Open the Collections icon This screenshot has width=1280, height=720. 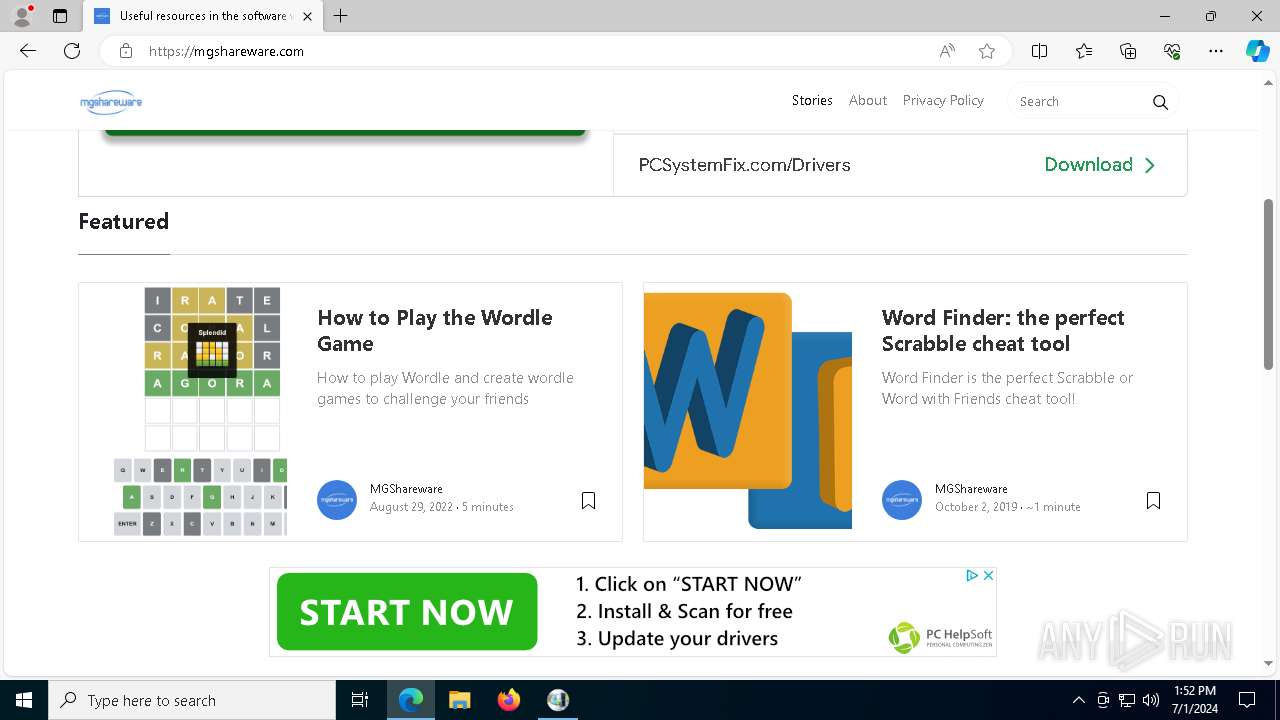coord(1128,51)
